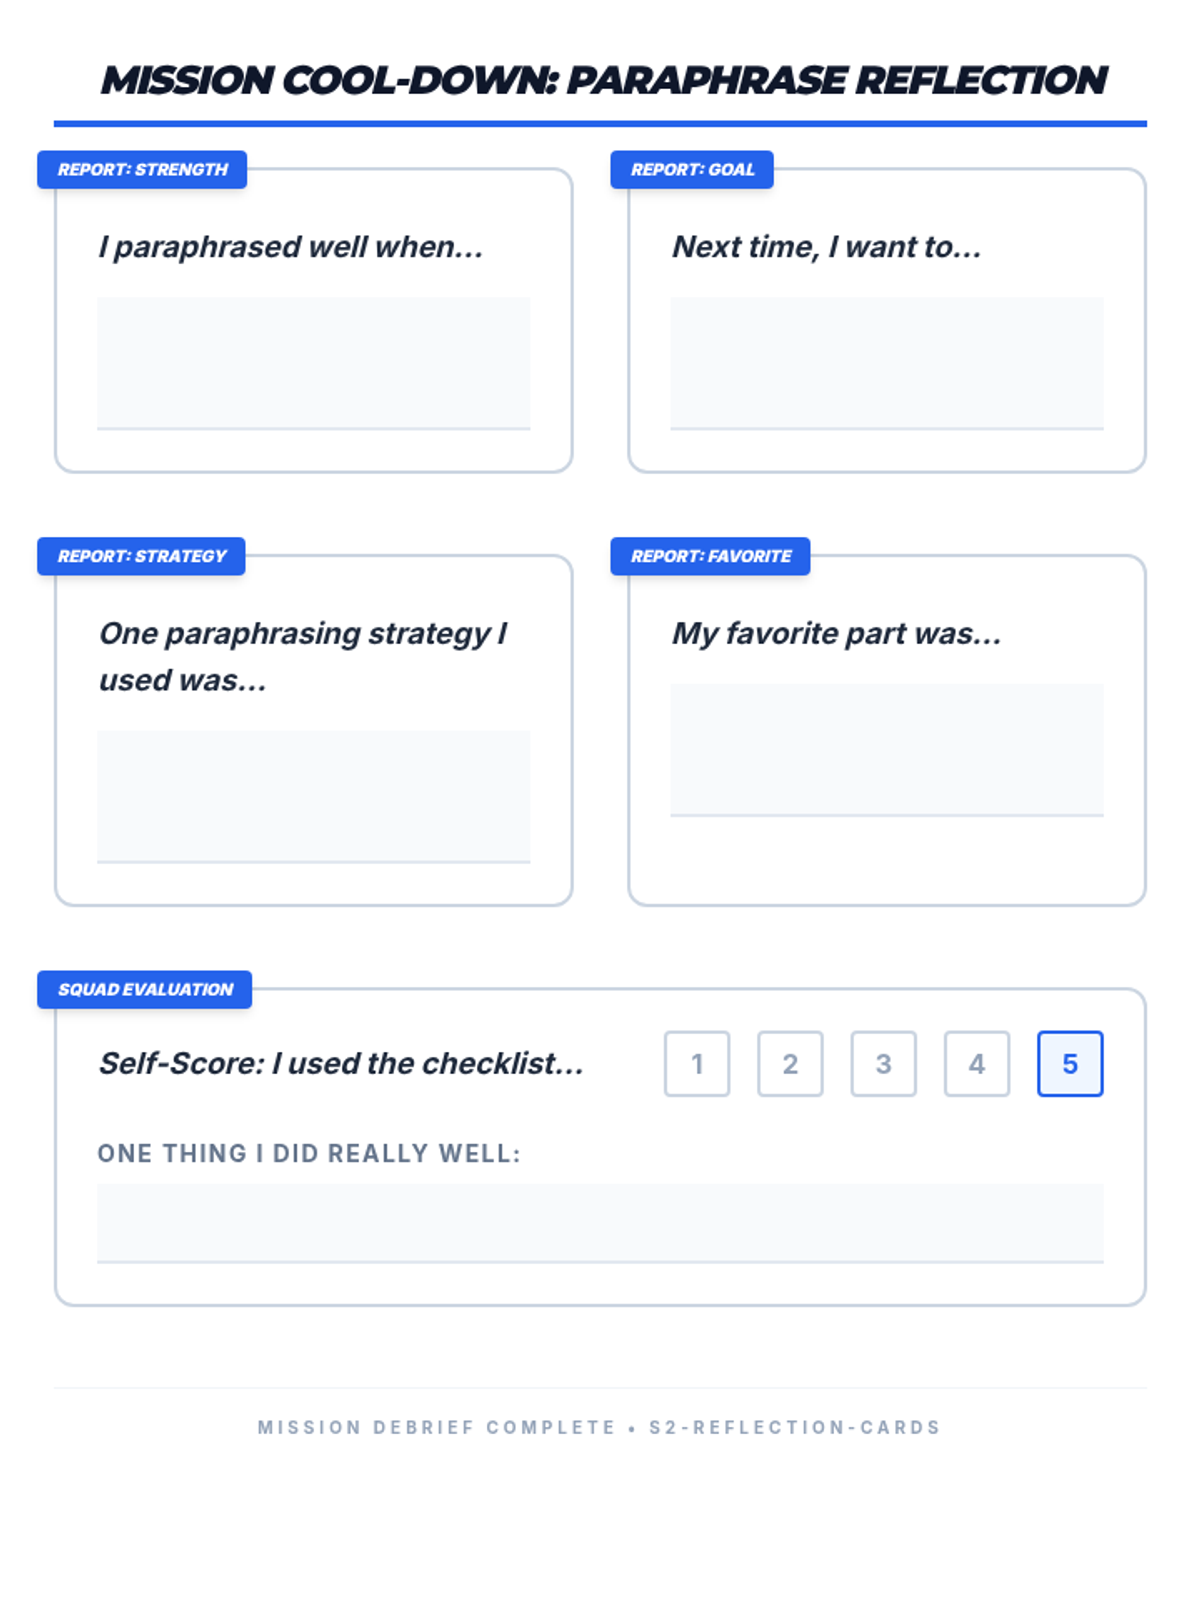This screenshot has width=1200, height=1600.
Task: Click the paraphrasing strategy answer field
Action: pos(313,796)
